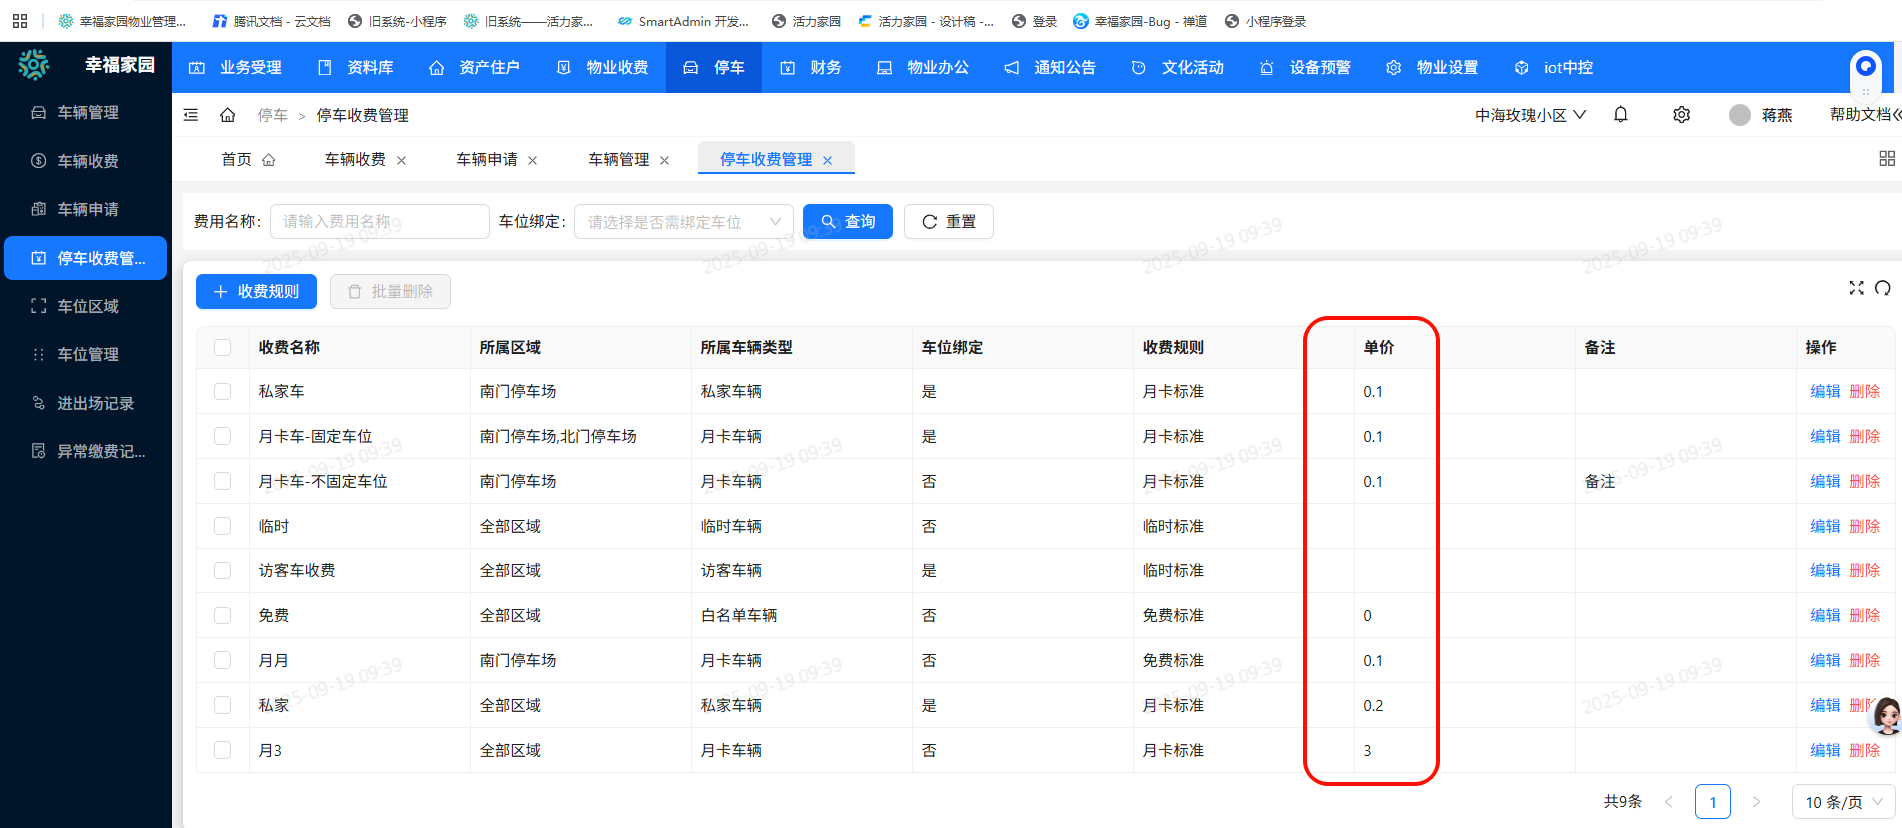Select page 1 in pagination
Viewport: 1902px width, 828px height.
(x=1713, y=802)
